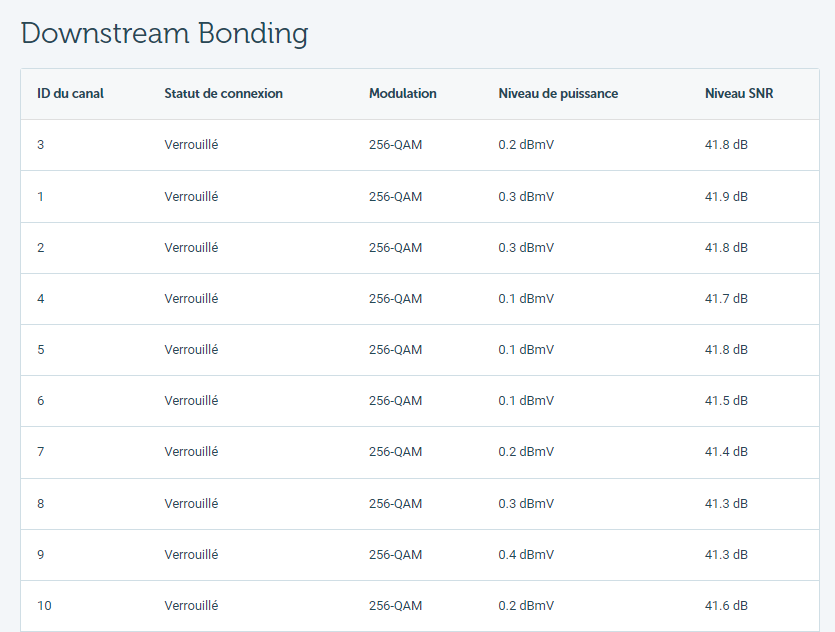The image size is (835, 632).
Task: Select channel ID 5 cell
Action: [x=41, y=350]
